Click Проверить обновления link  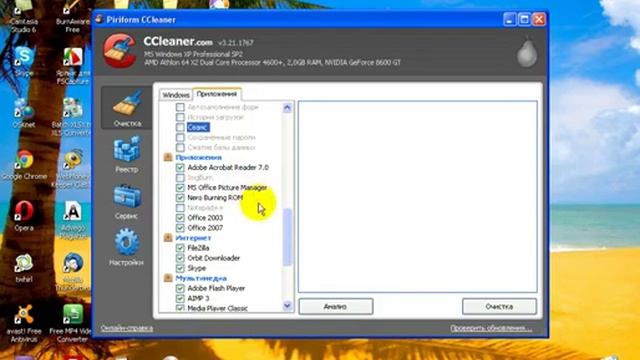[x=491, y=328]
